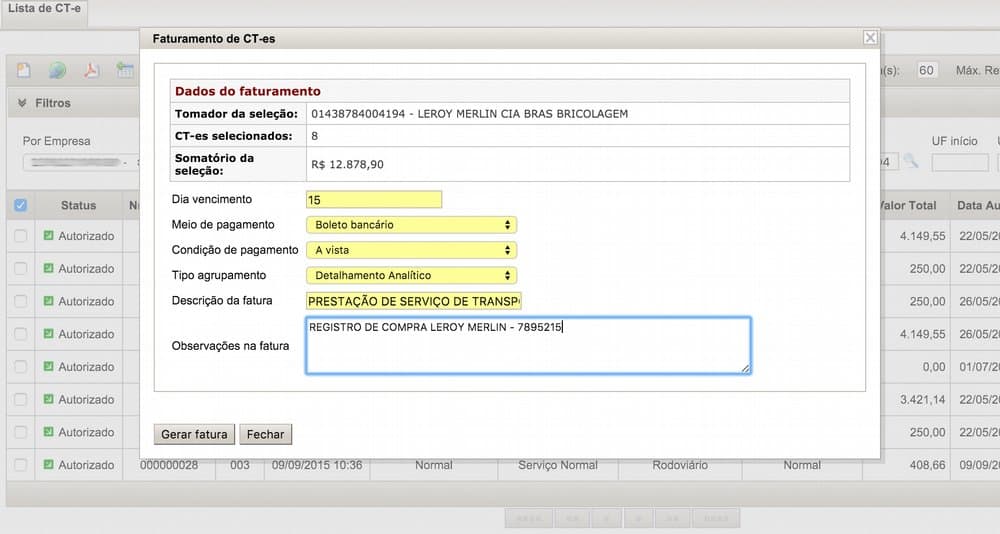Click the date cell 09/09/2015 10:36
Screen dimensions: 1000x534
[x=317, y=465]
